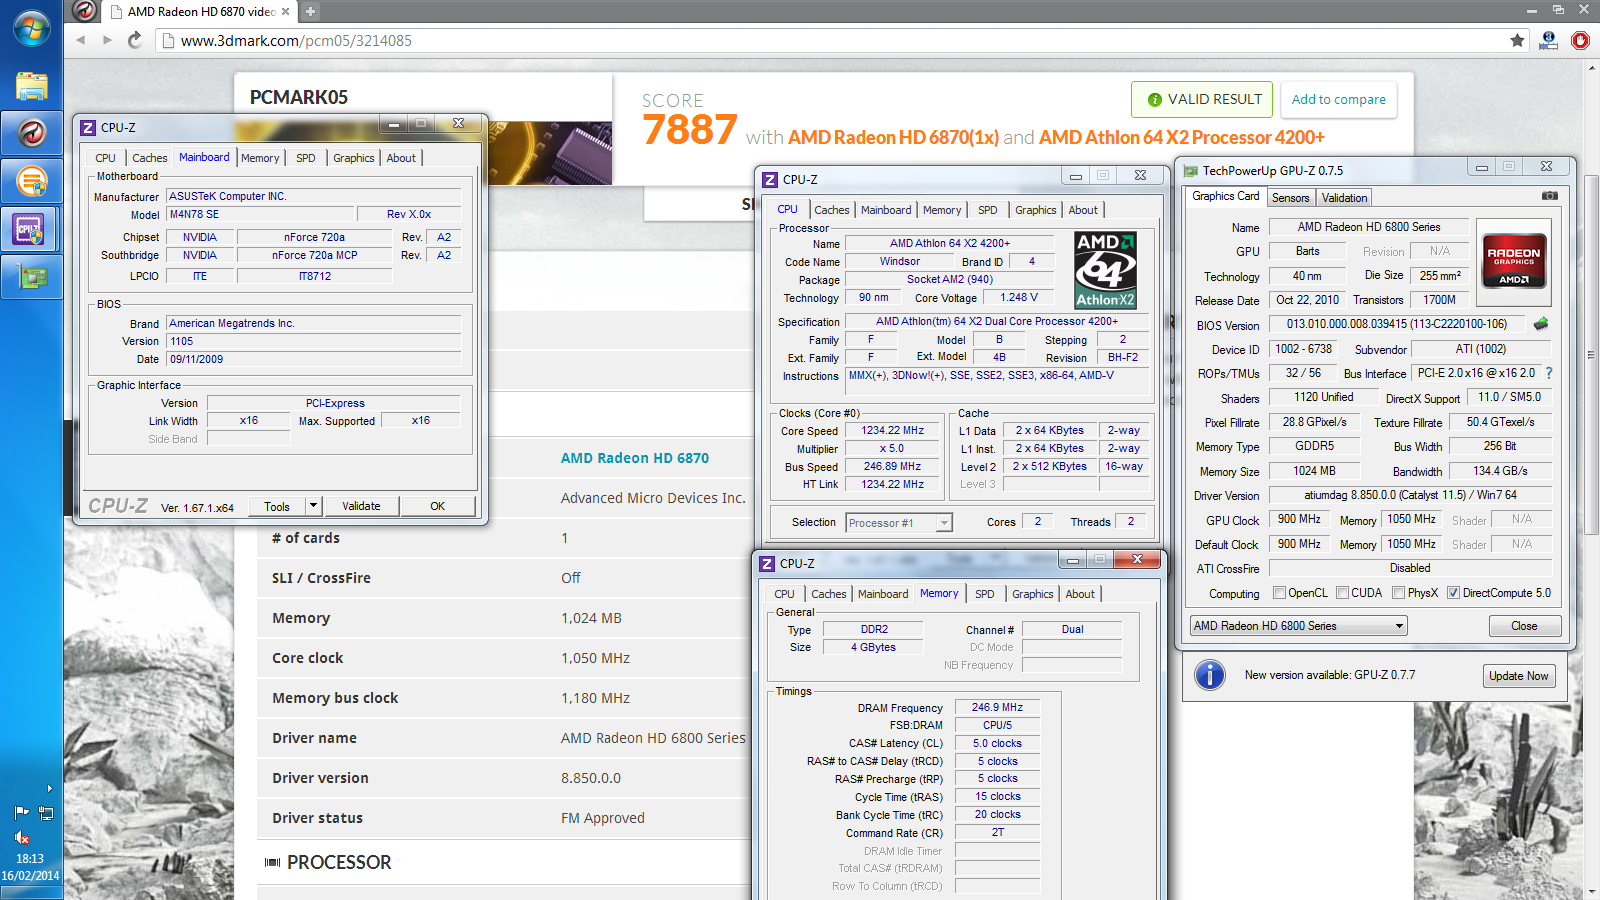Click the DRAM Frequency value 246.9 MHz
Image resolution: width=1600 pixels, height=900 pixels.
click(x=997, y=707)
